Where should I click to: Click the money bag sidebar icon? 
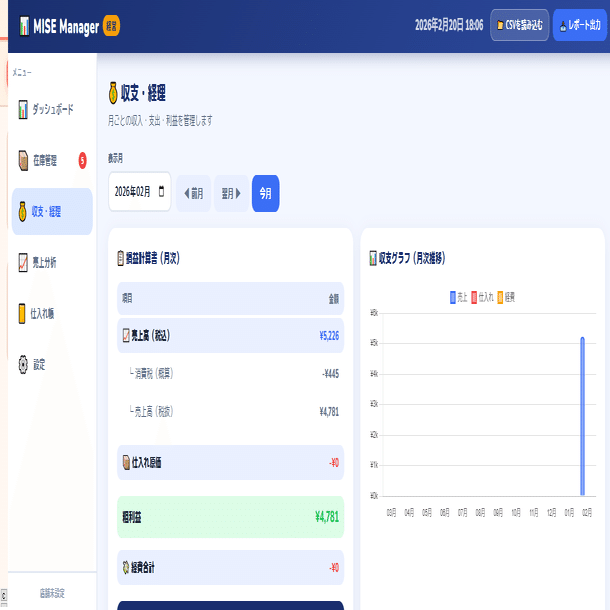click(x=23, y=212)
